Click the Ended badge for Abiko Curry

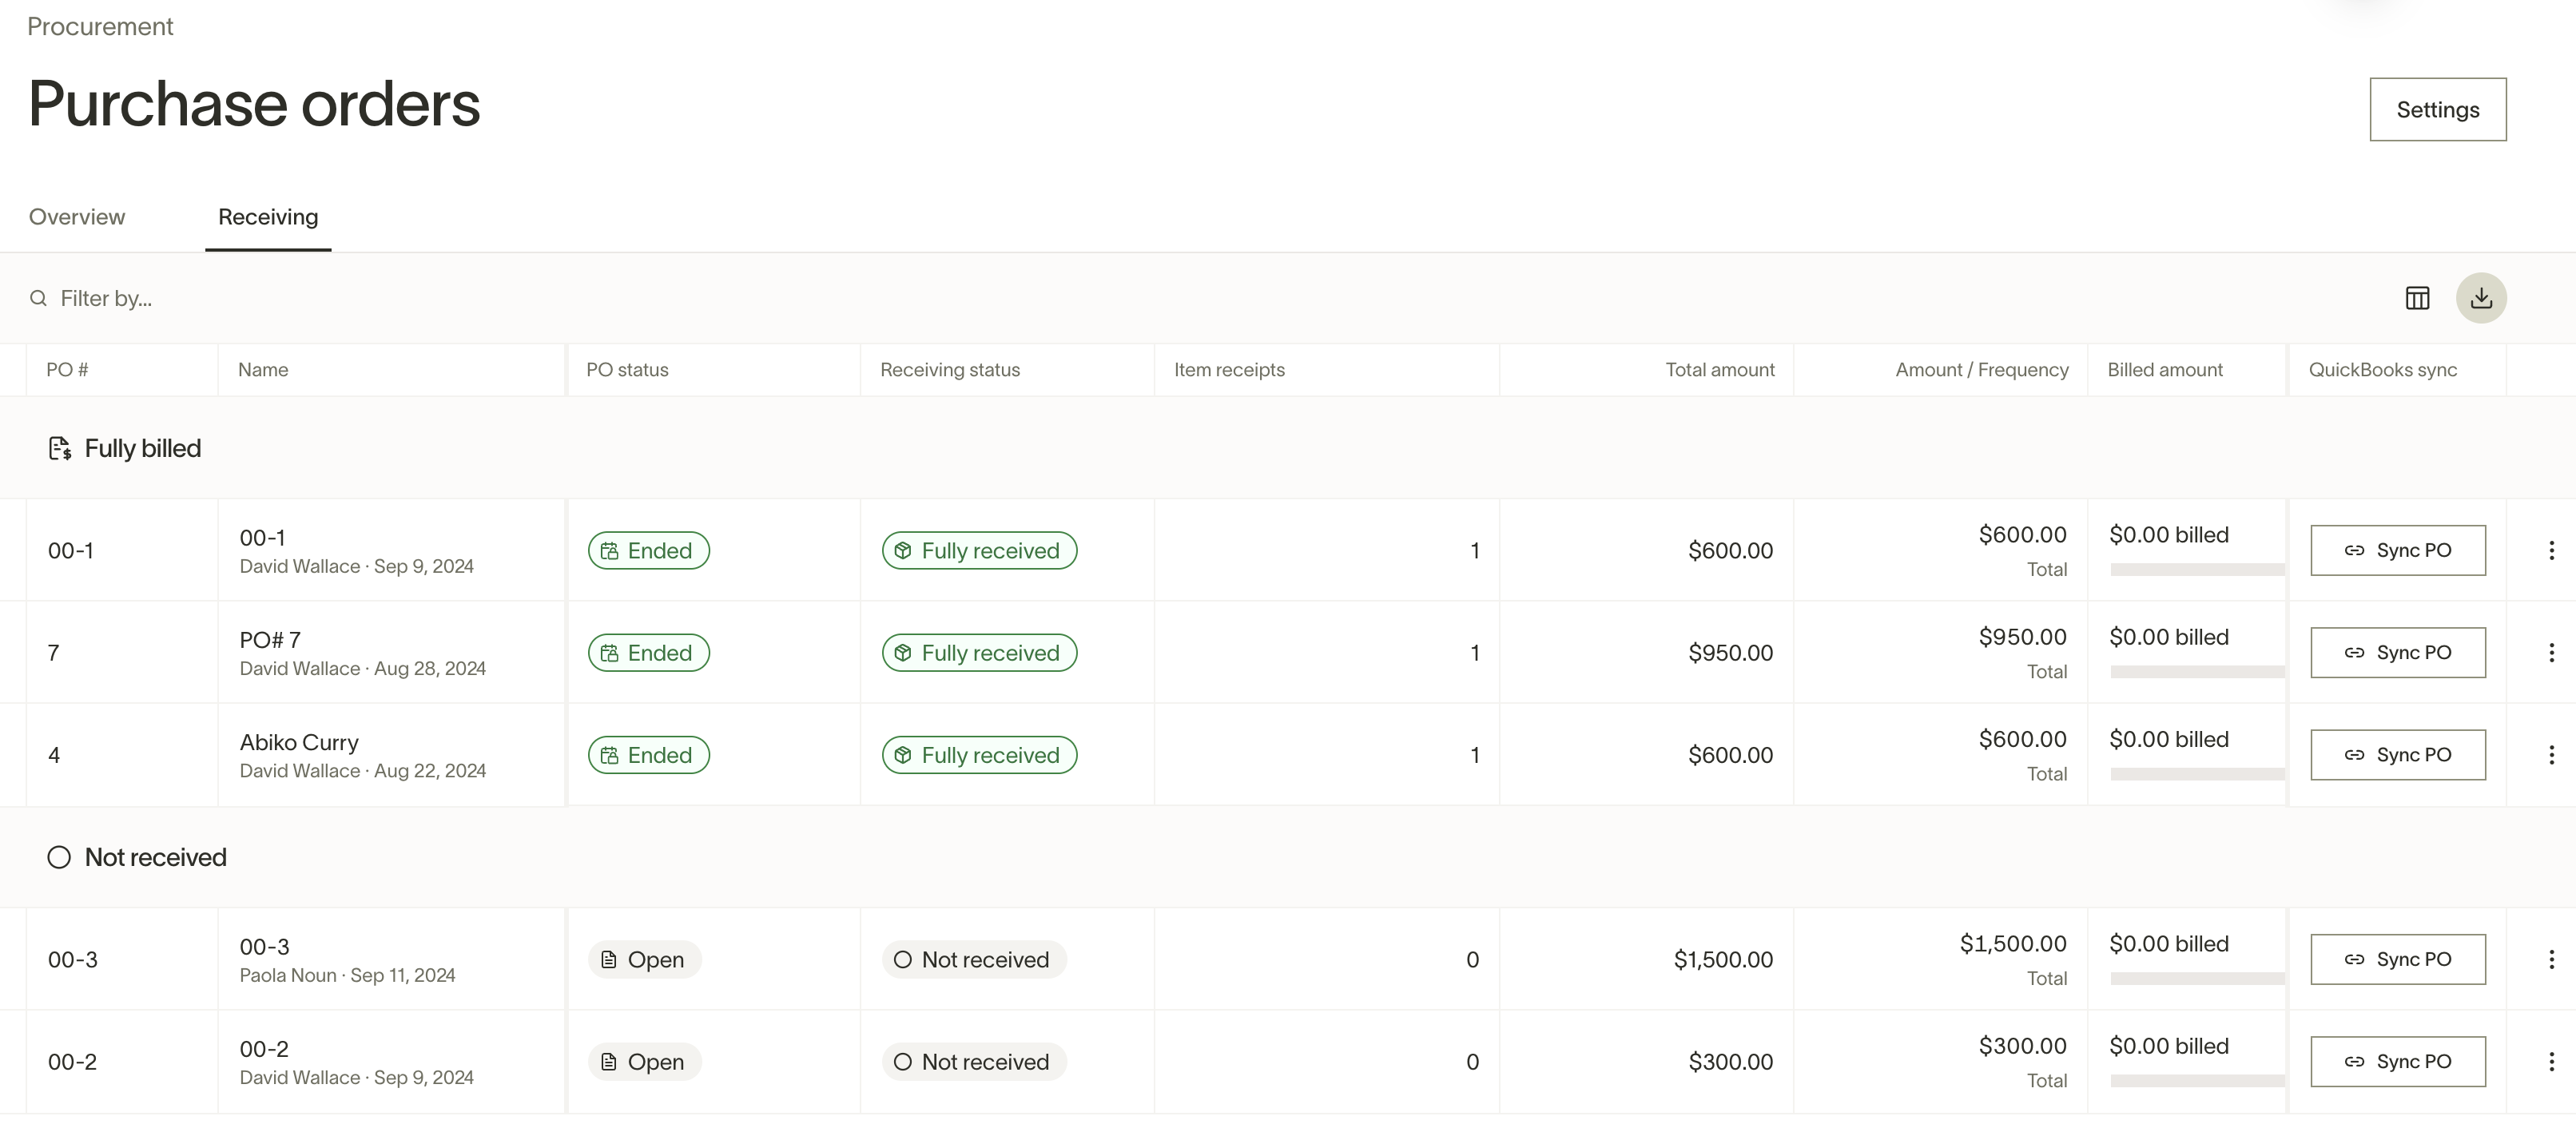[649, 755]
